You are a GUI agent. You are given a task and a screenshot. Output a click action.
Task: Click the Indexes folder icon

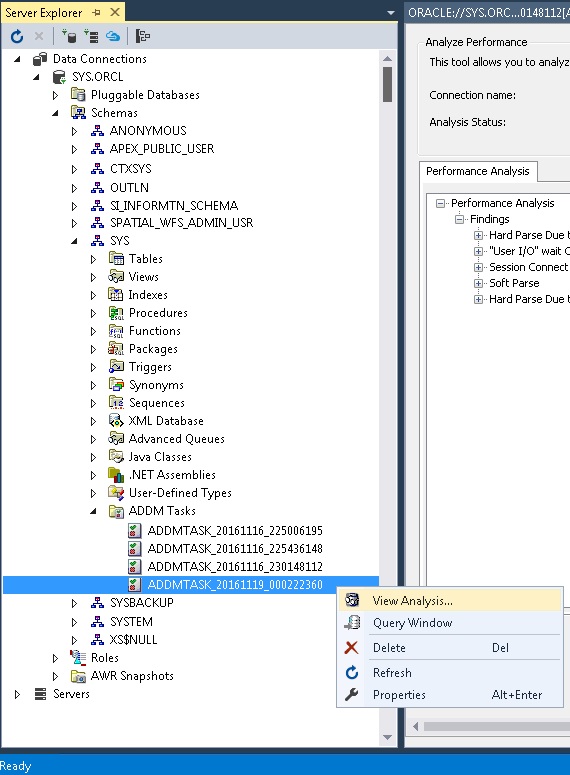pyautogui.click(x=116, y=295)
